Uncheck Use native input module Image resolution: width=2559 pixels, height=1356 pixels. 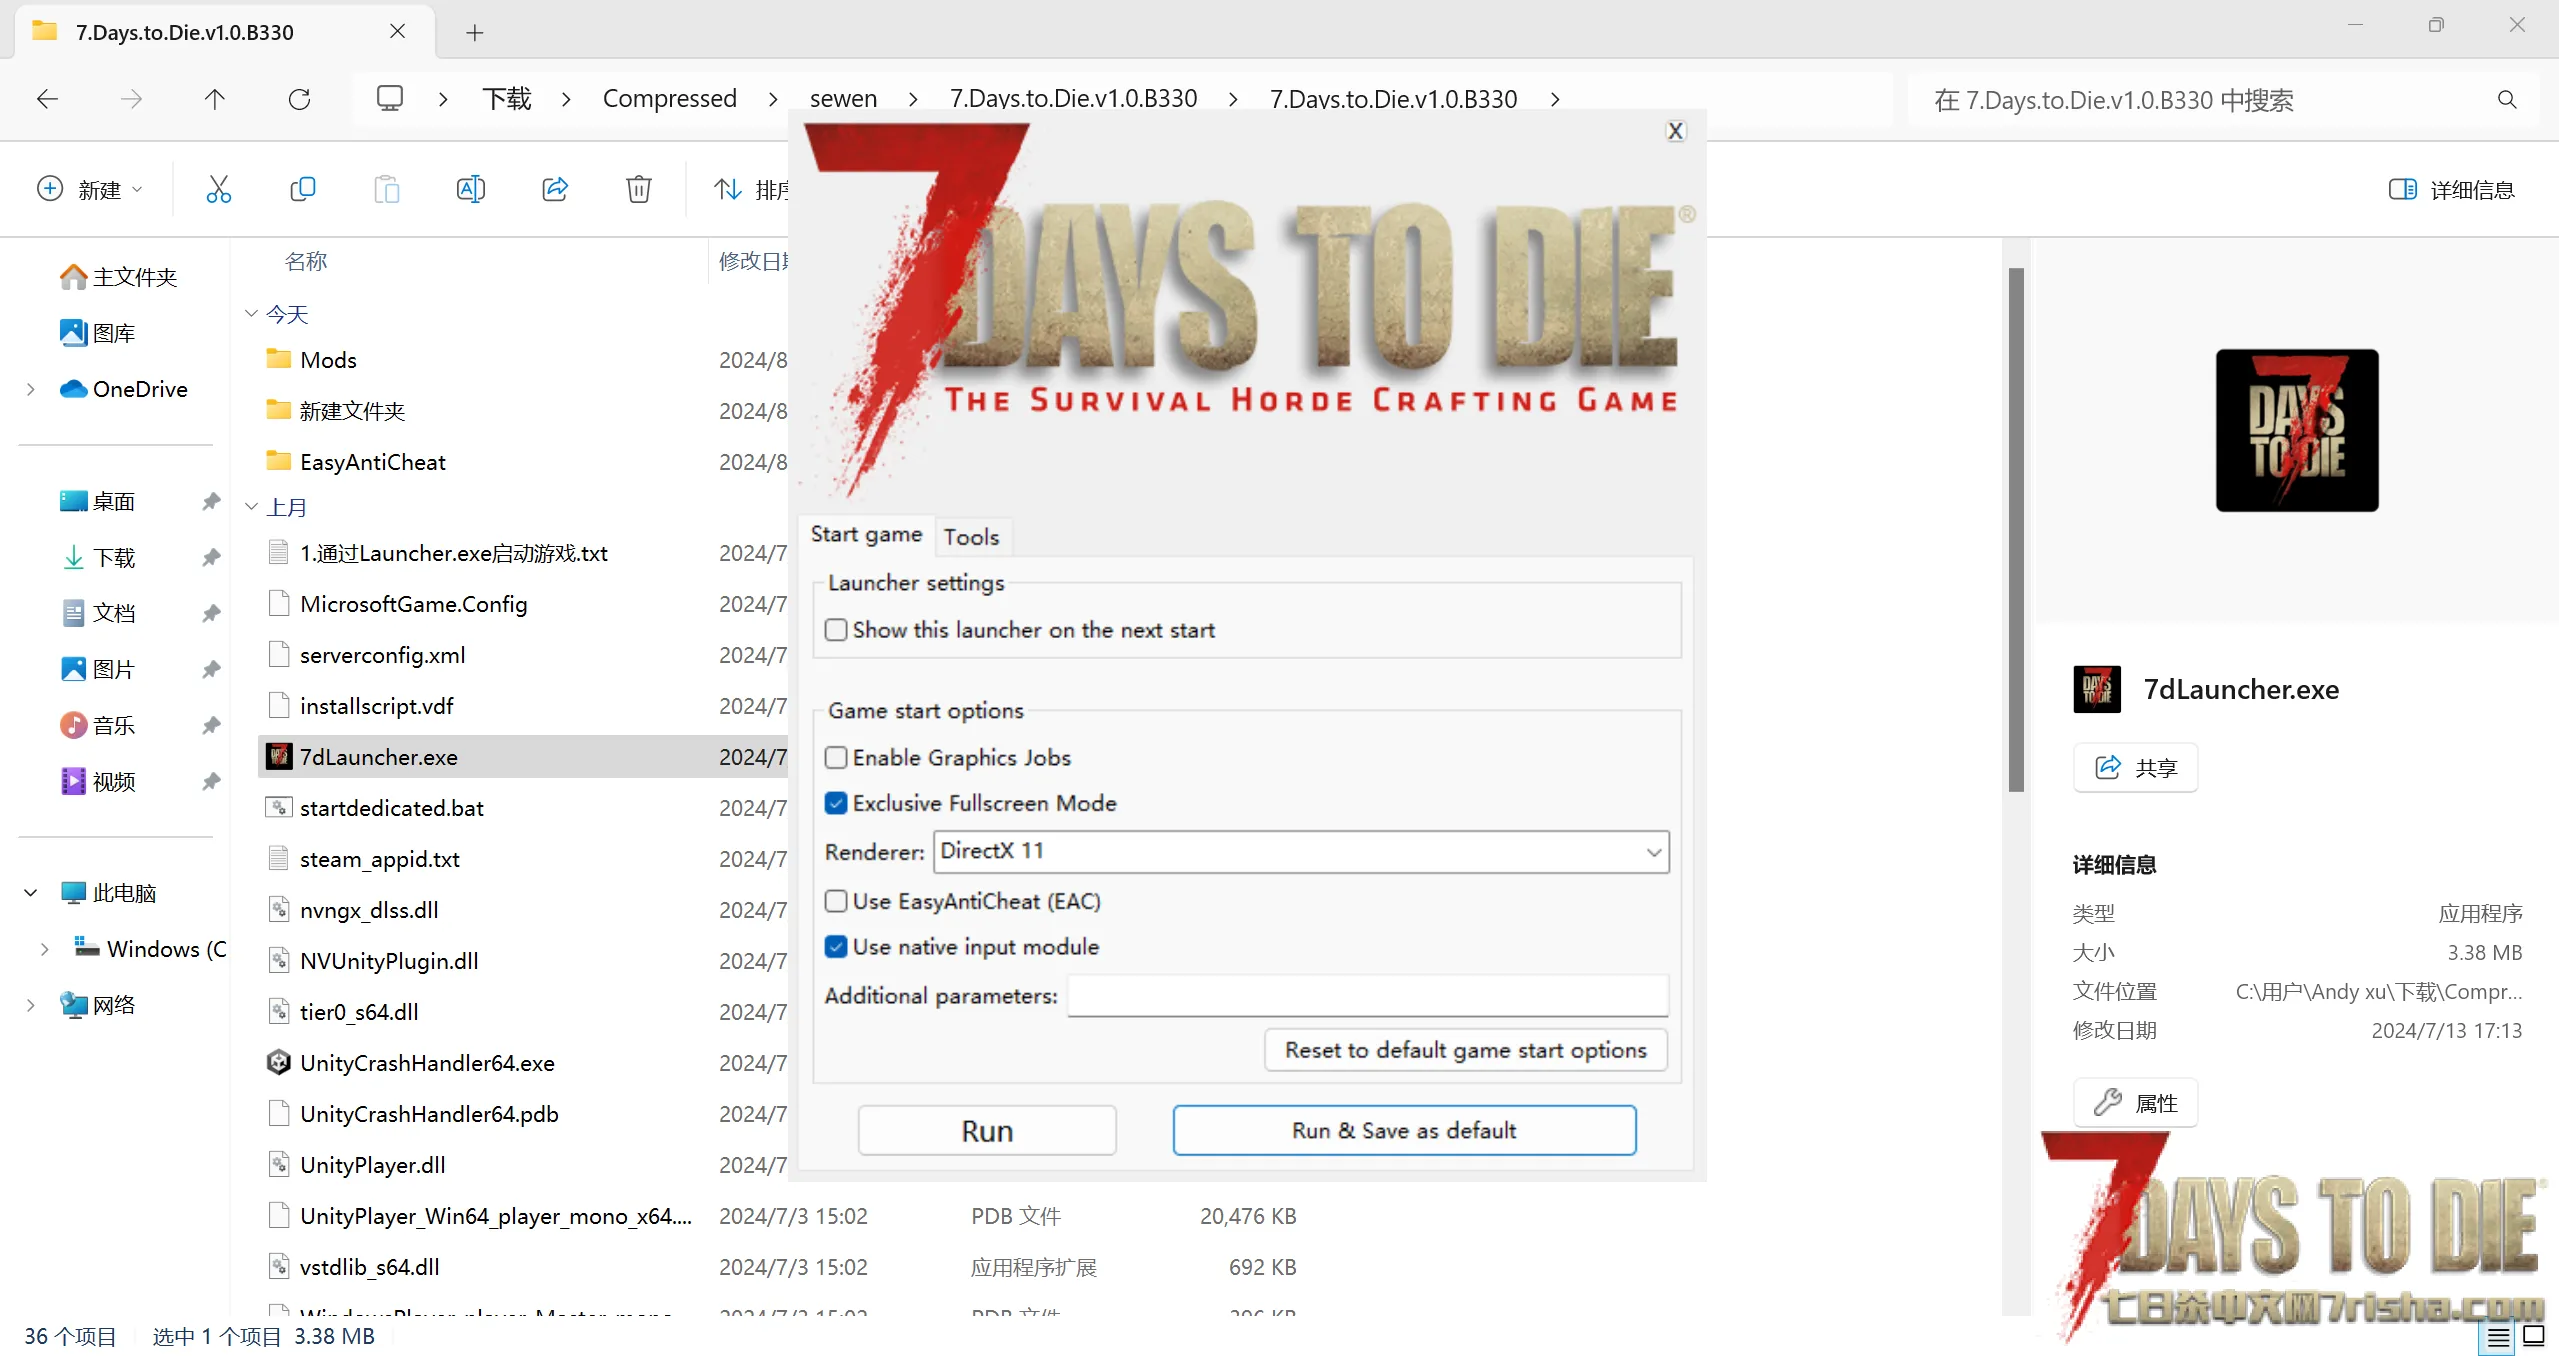(836, 946)
